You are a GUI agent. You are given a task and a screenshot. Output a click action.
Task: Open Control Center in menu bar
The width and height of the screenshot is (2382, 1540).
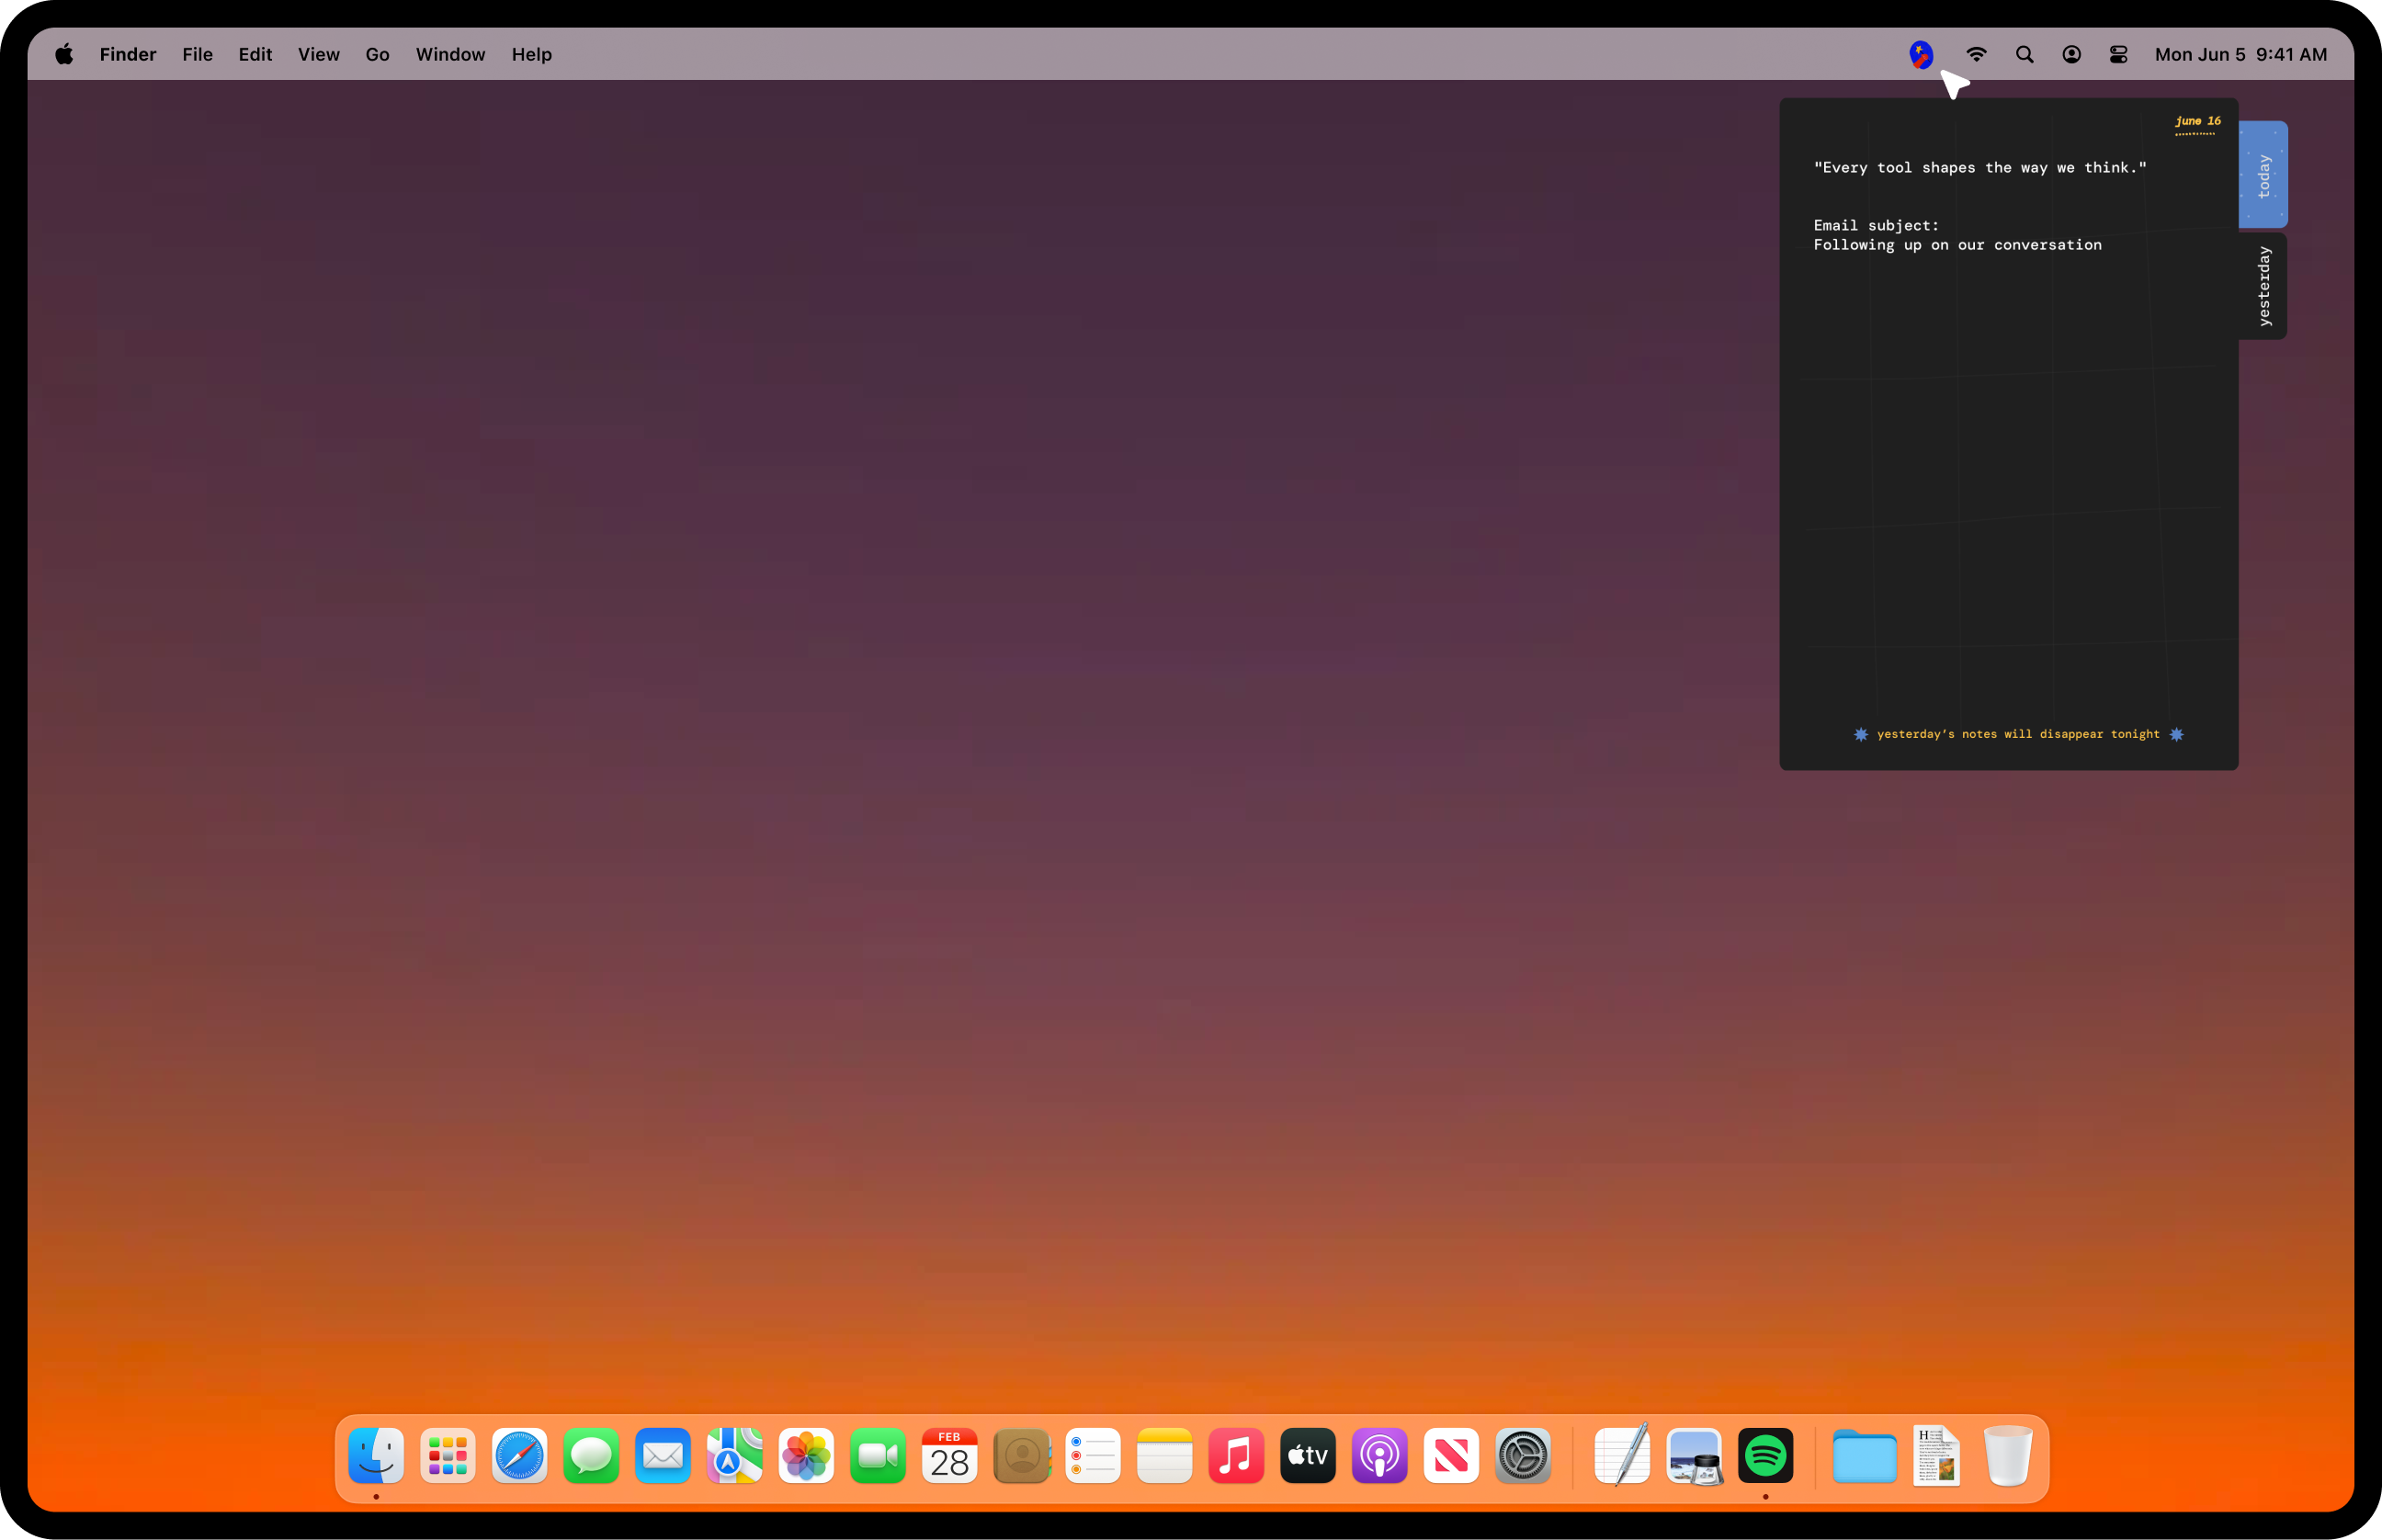[2118, 54]
